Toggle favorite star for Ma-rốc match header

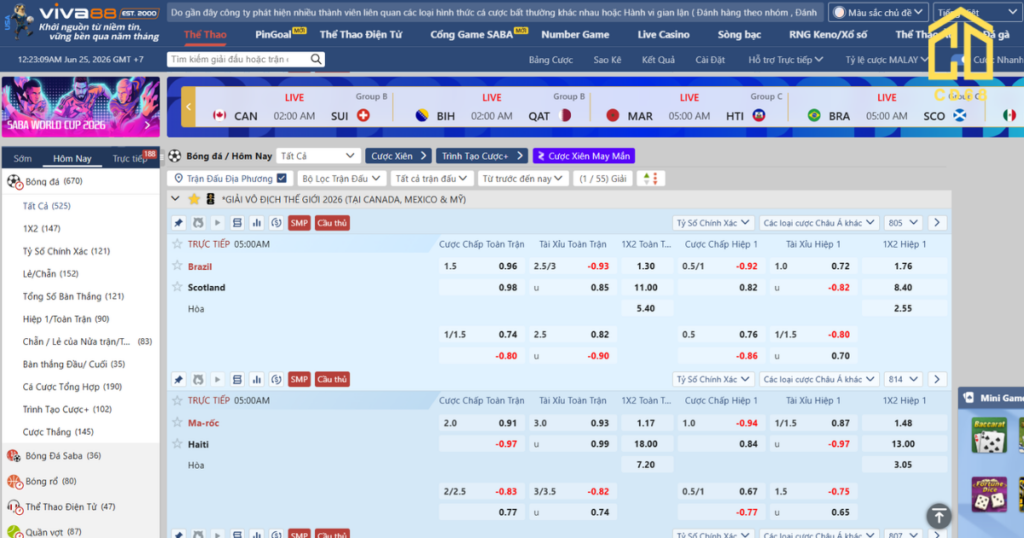[x=177, y=400]
